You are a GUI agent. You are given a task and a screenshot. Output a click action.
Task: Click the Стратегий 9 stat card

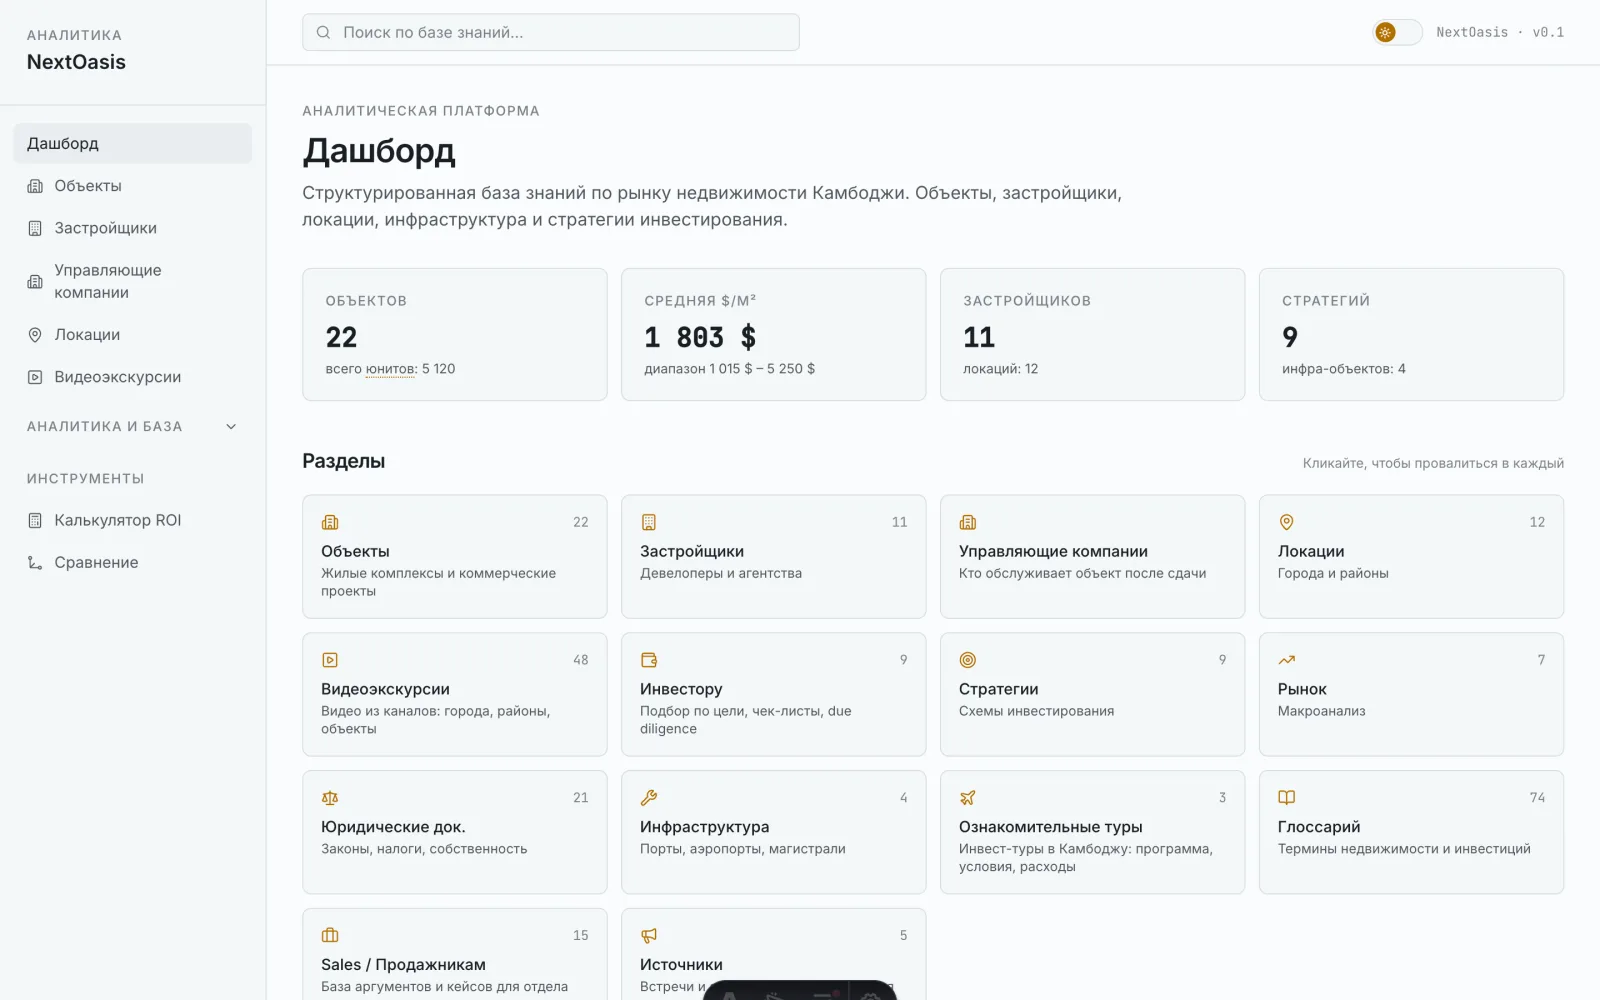click(x=1411, y=334)
